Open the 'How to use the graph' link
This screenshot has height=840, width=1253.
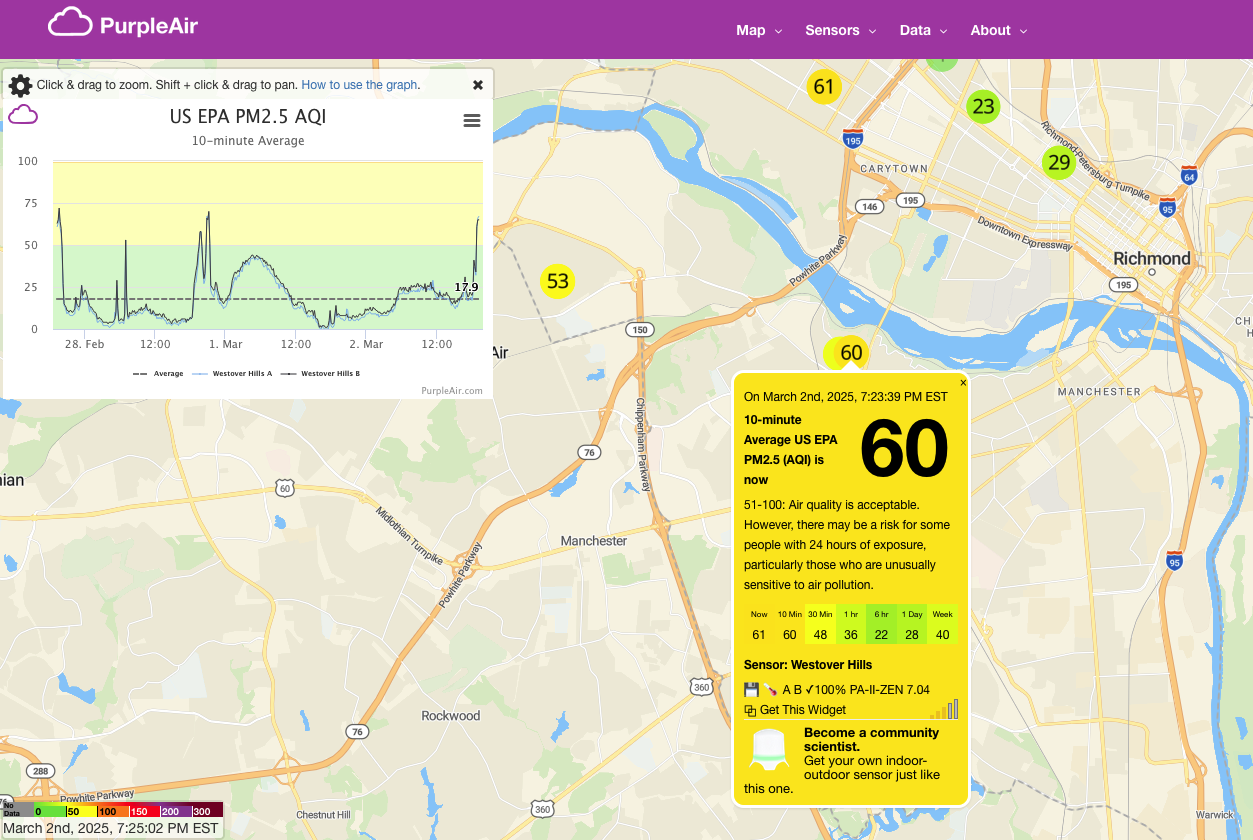(361, 85)
